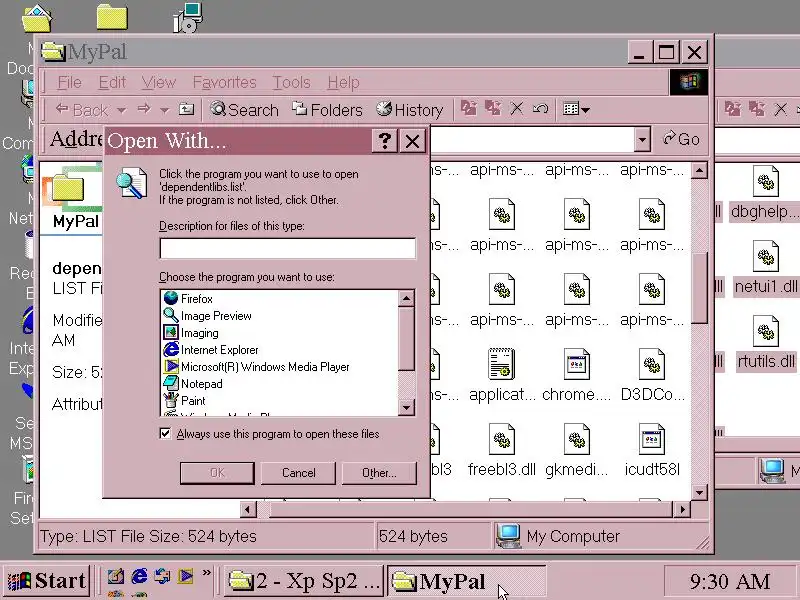
Task: Toggle Always use this program checkbox
Action: (x=165, y=434)
